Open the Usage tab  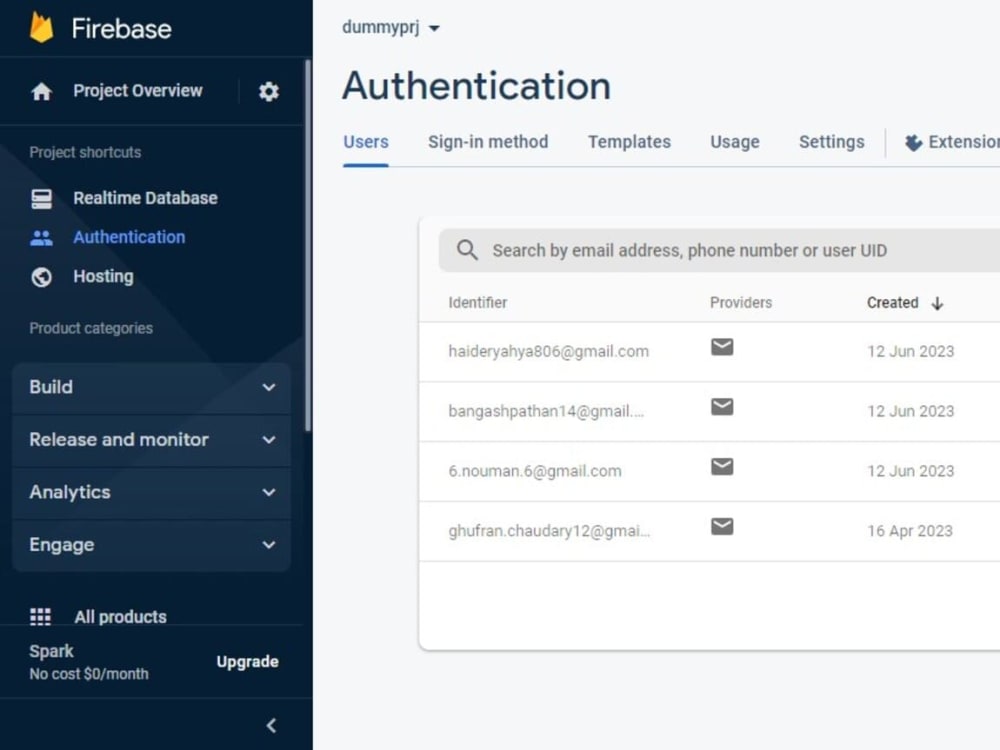pyautogui.click(x=735, y=142)
